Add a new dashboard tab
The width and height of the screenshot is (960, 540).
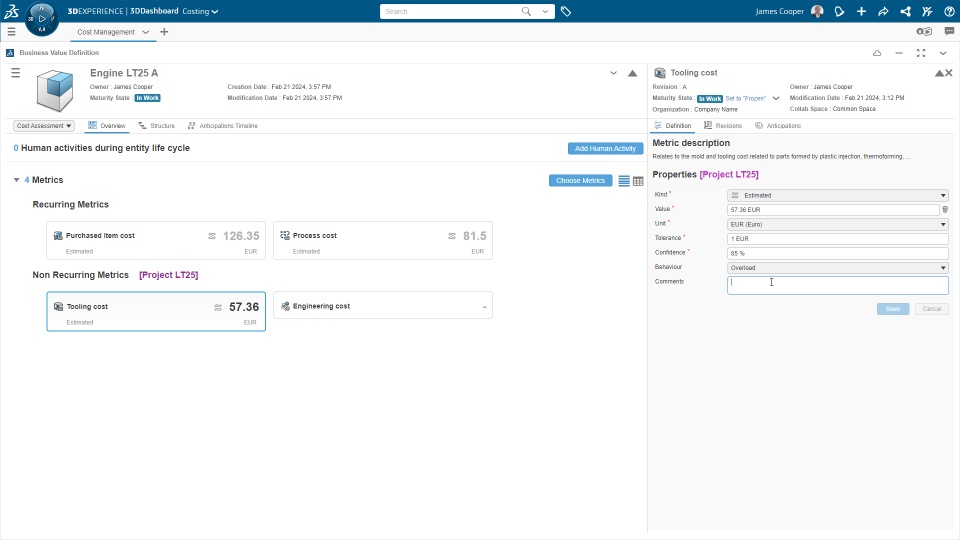(164, 32)
